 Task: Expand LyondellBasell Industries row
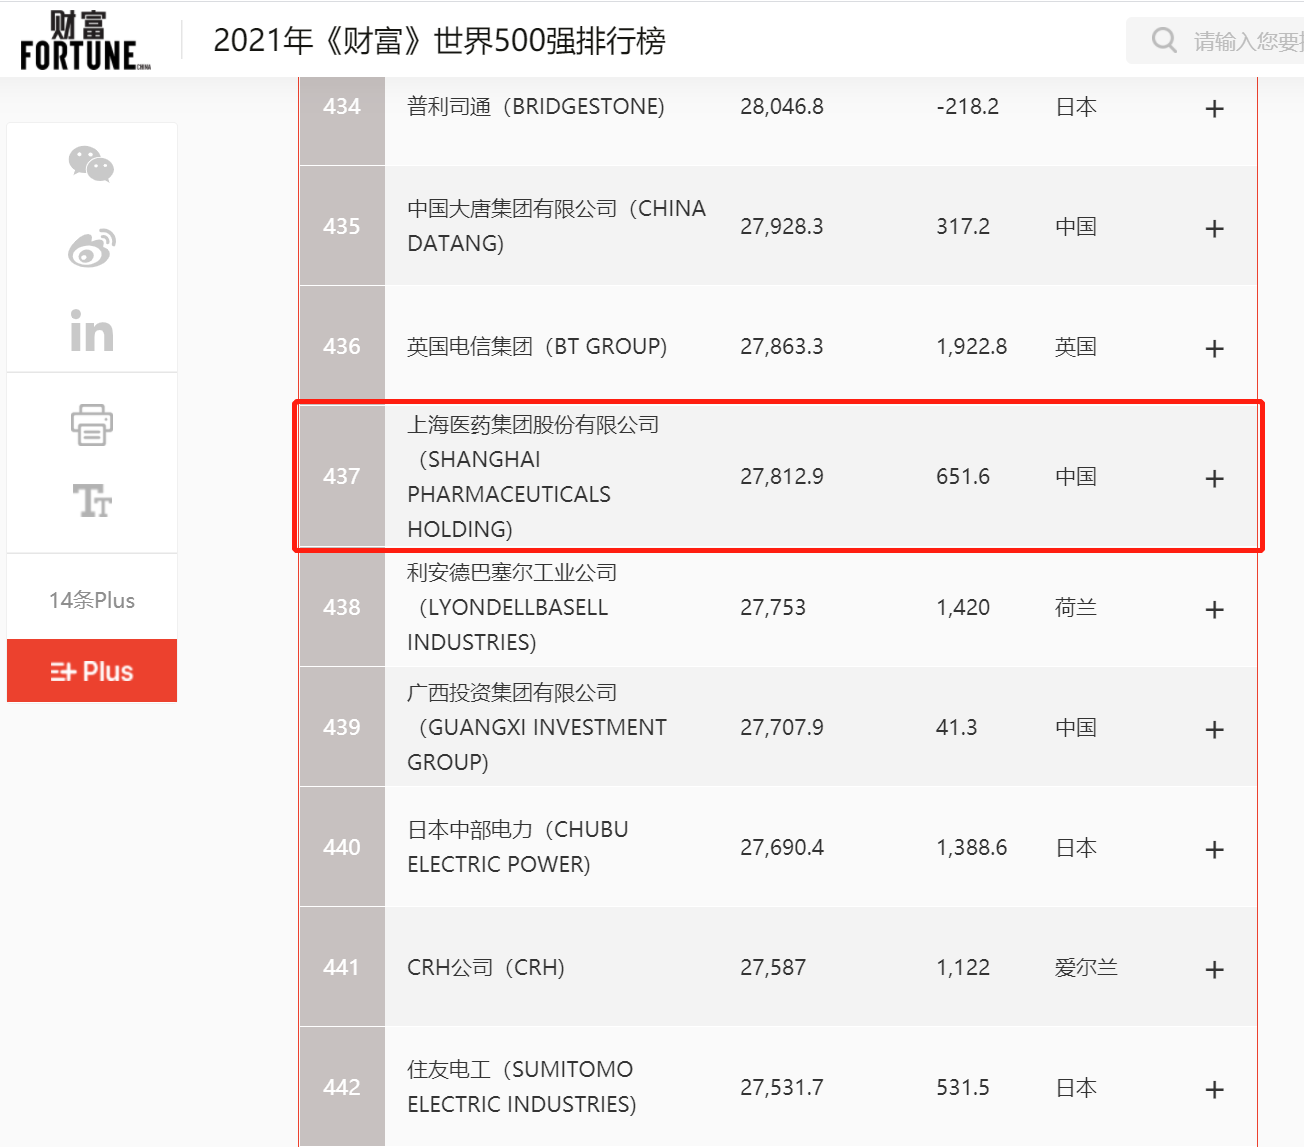click(1214, 609)
